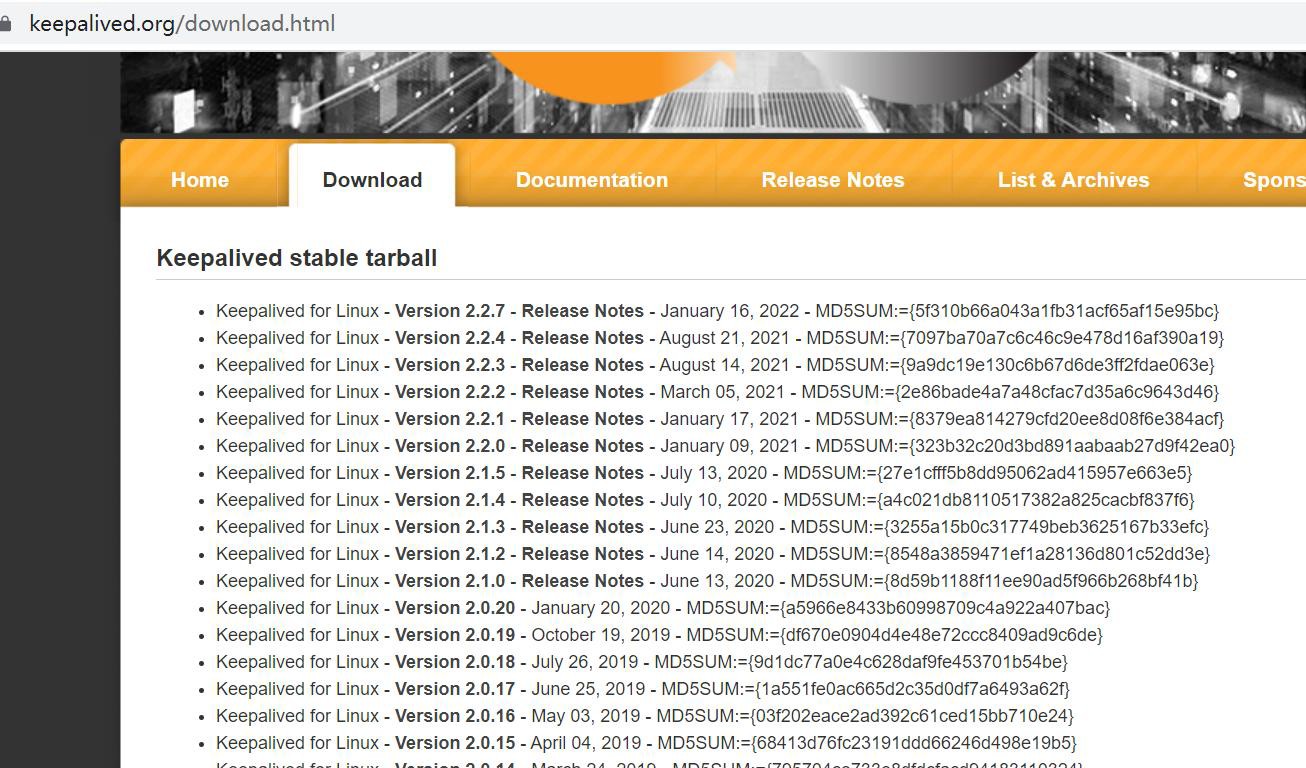This screenshot has height=768, width=1306.
Task: Click the Version 2.1.0 download link
Action: (450, 581)
